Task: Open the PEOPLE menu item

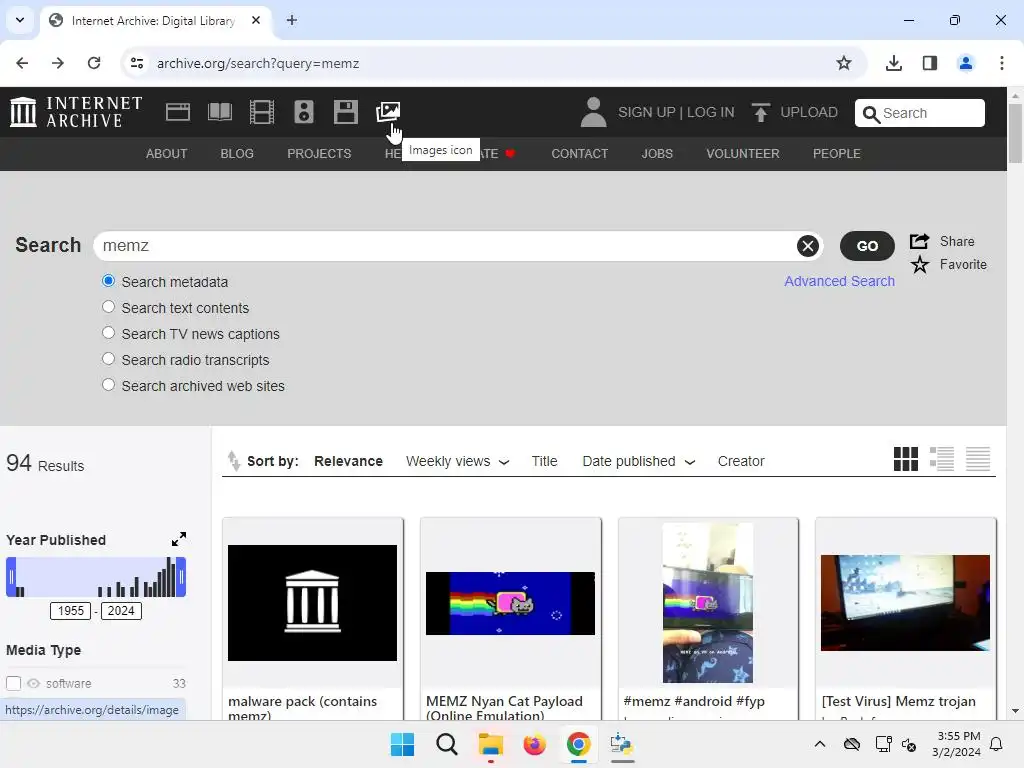Action: (x=837, y=153)
